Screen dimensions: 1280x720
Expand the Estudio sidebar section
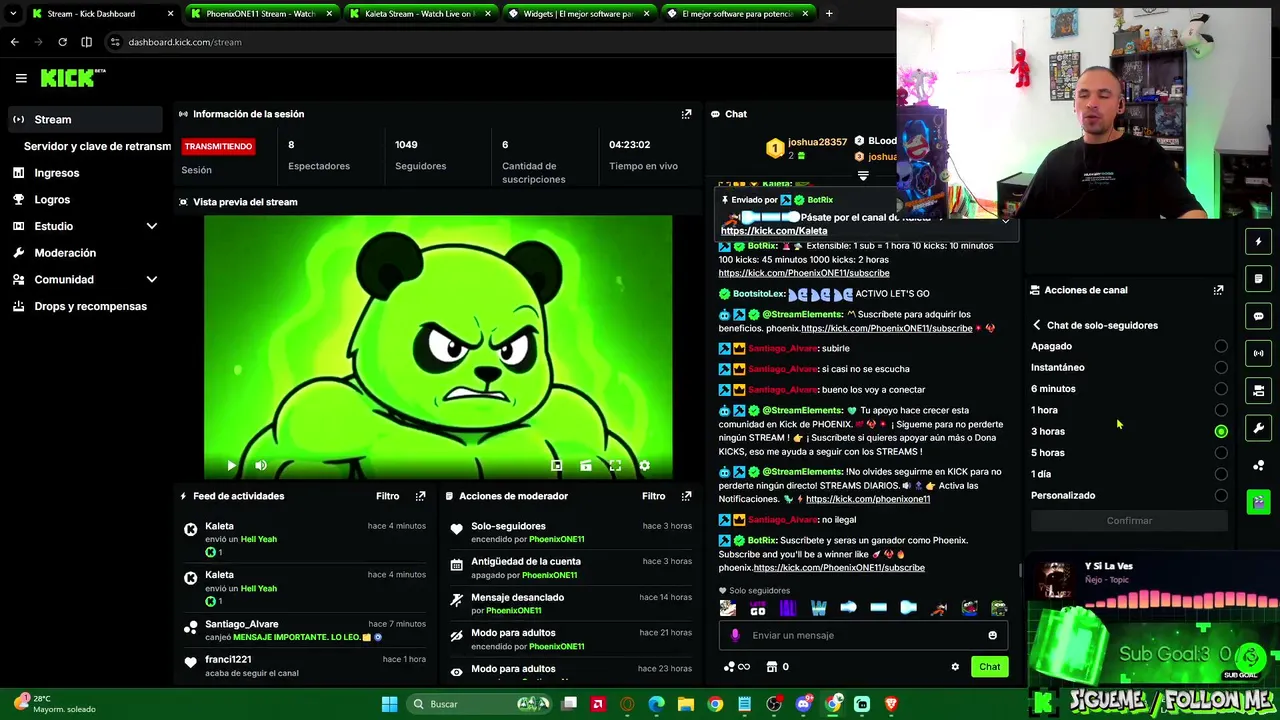click(x=152, y=226)
